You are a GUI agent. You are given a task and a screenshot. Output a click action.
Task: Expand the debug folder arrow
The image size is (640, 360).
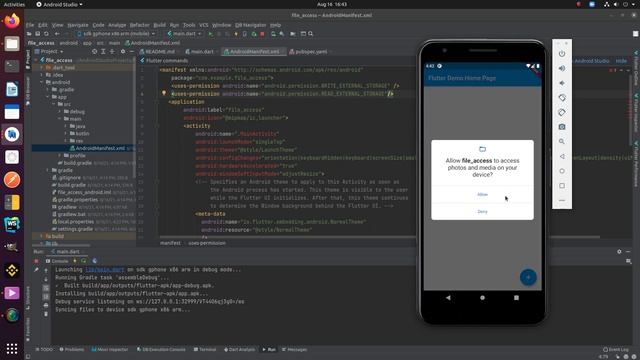60,111
